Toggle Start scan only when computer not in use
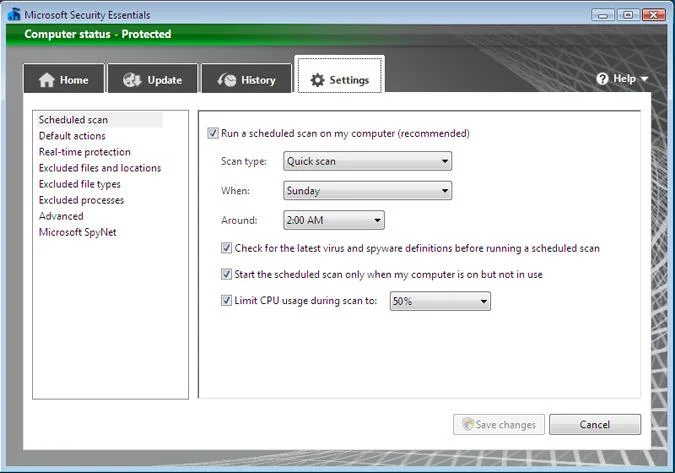This screenshot has width=675, height=473. pos(226,274)
